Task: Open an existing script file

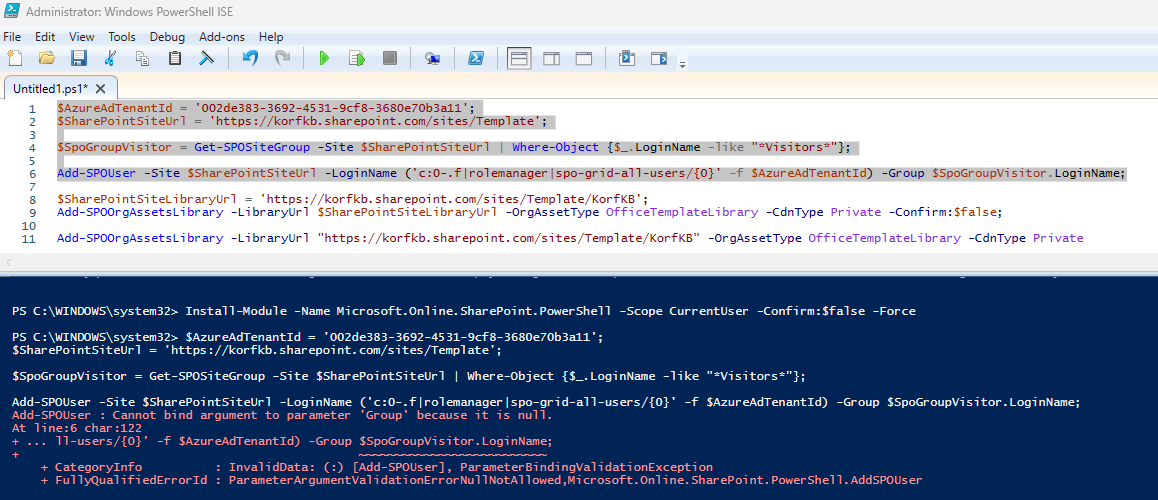Action: pyautogui.click(x=47, y=58)
